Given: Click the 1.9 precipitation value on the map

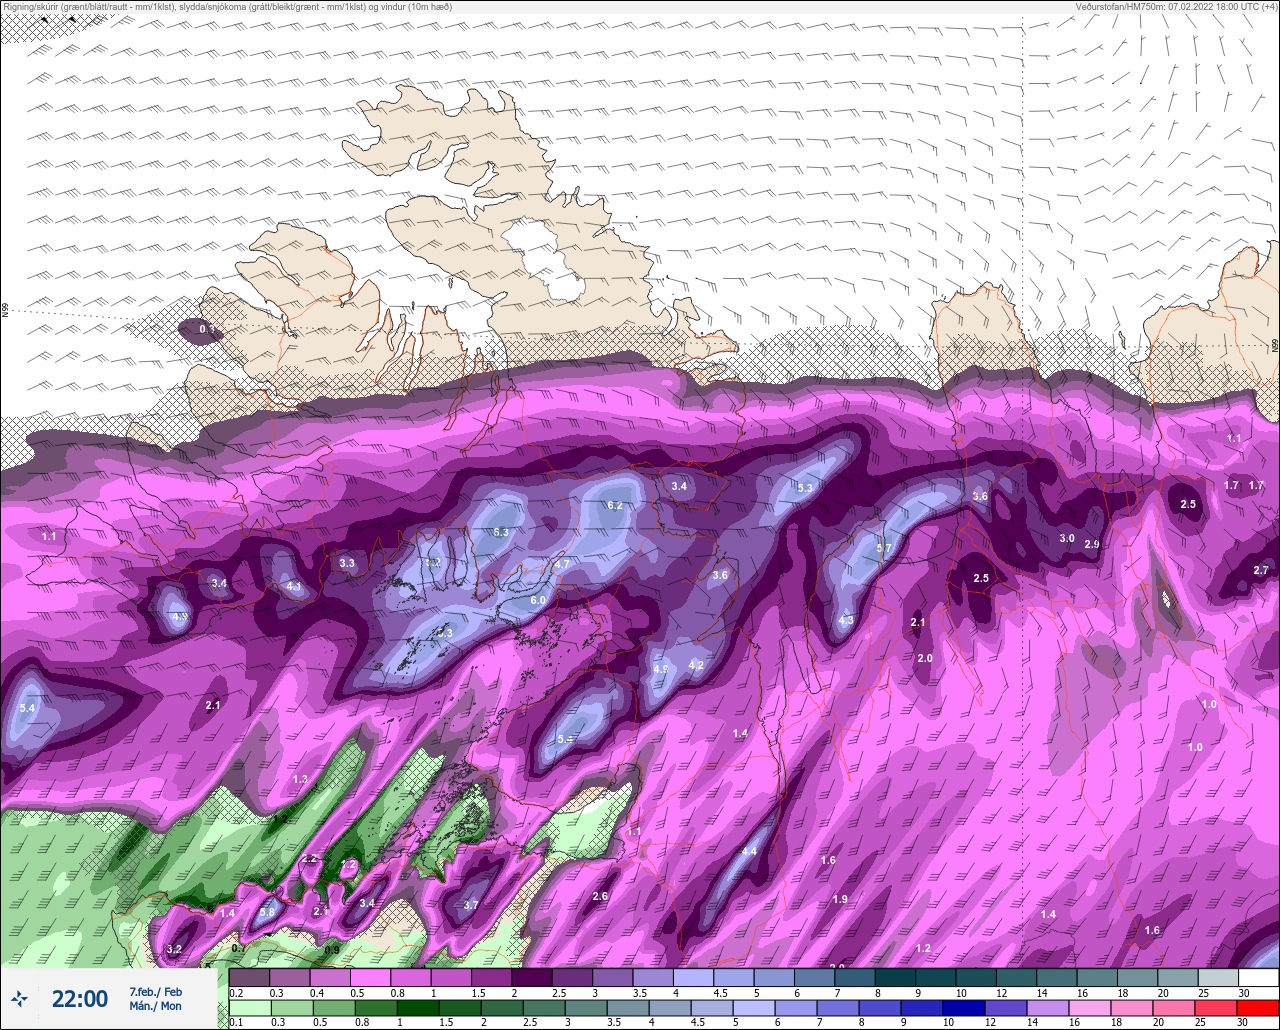Looking at the screenshot, I should click(x=840, y=899).
